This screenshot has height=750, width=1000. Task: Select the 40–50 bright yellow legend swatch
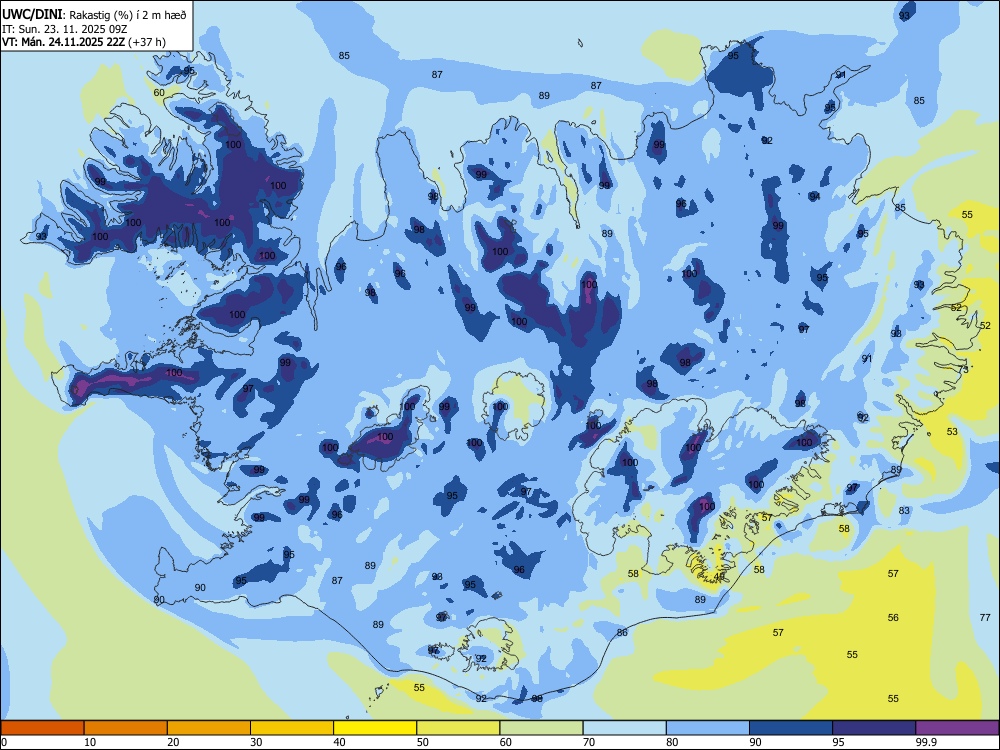click(375, 728)
